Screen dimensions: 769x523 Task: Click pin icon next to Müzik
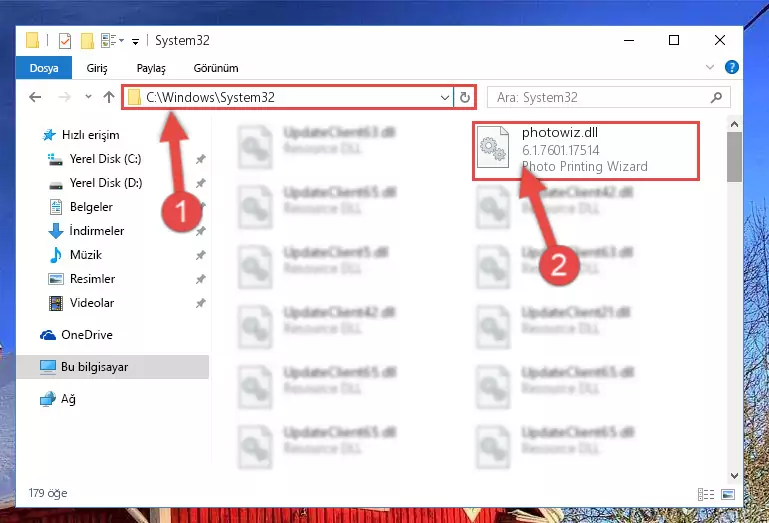[x=200, y=255]
